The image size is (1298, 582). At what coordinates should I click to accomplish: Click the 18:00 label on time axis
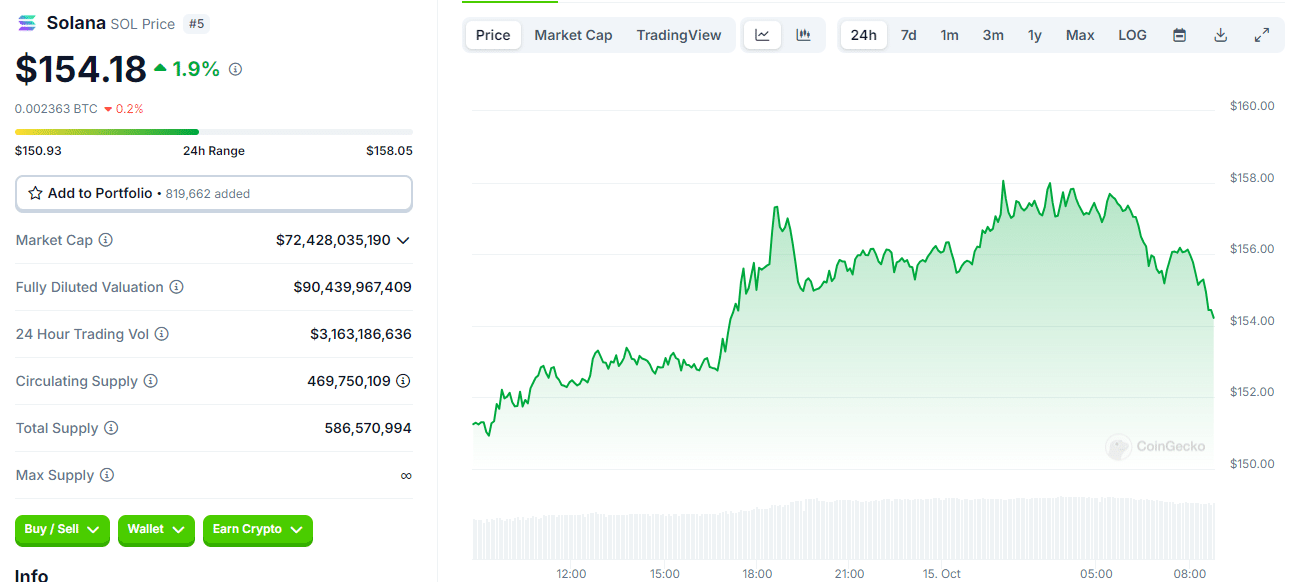tap(757, 574)
